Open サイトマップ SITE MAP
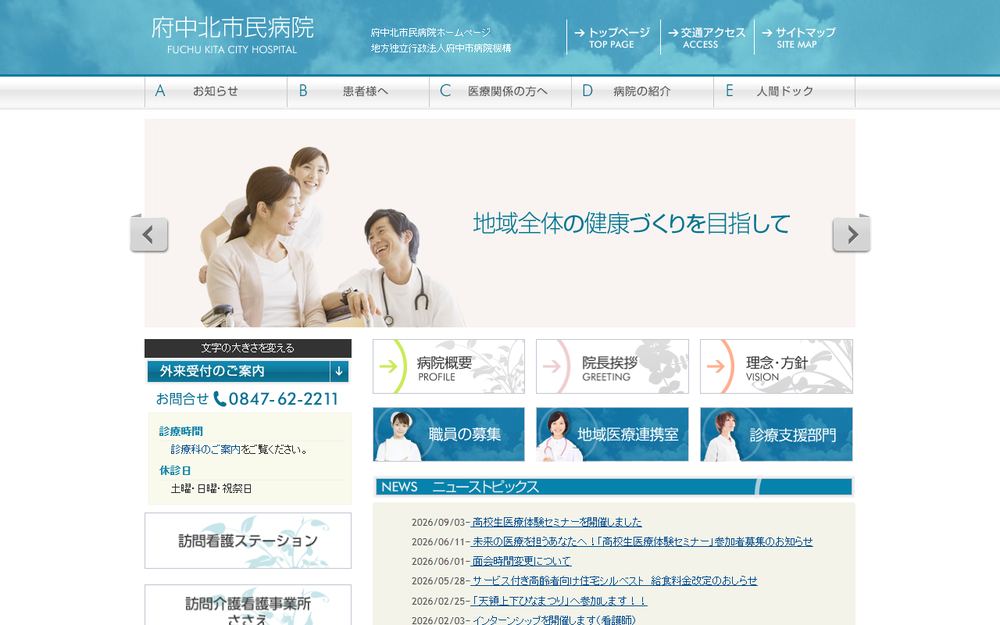 pos(798,38)
